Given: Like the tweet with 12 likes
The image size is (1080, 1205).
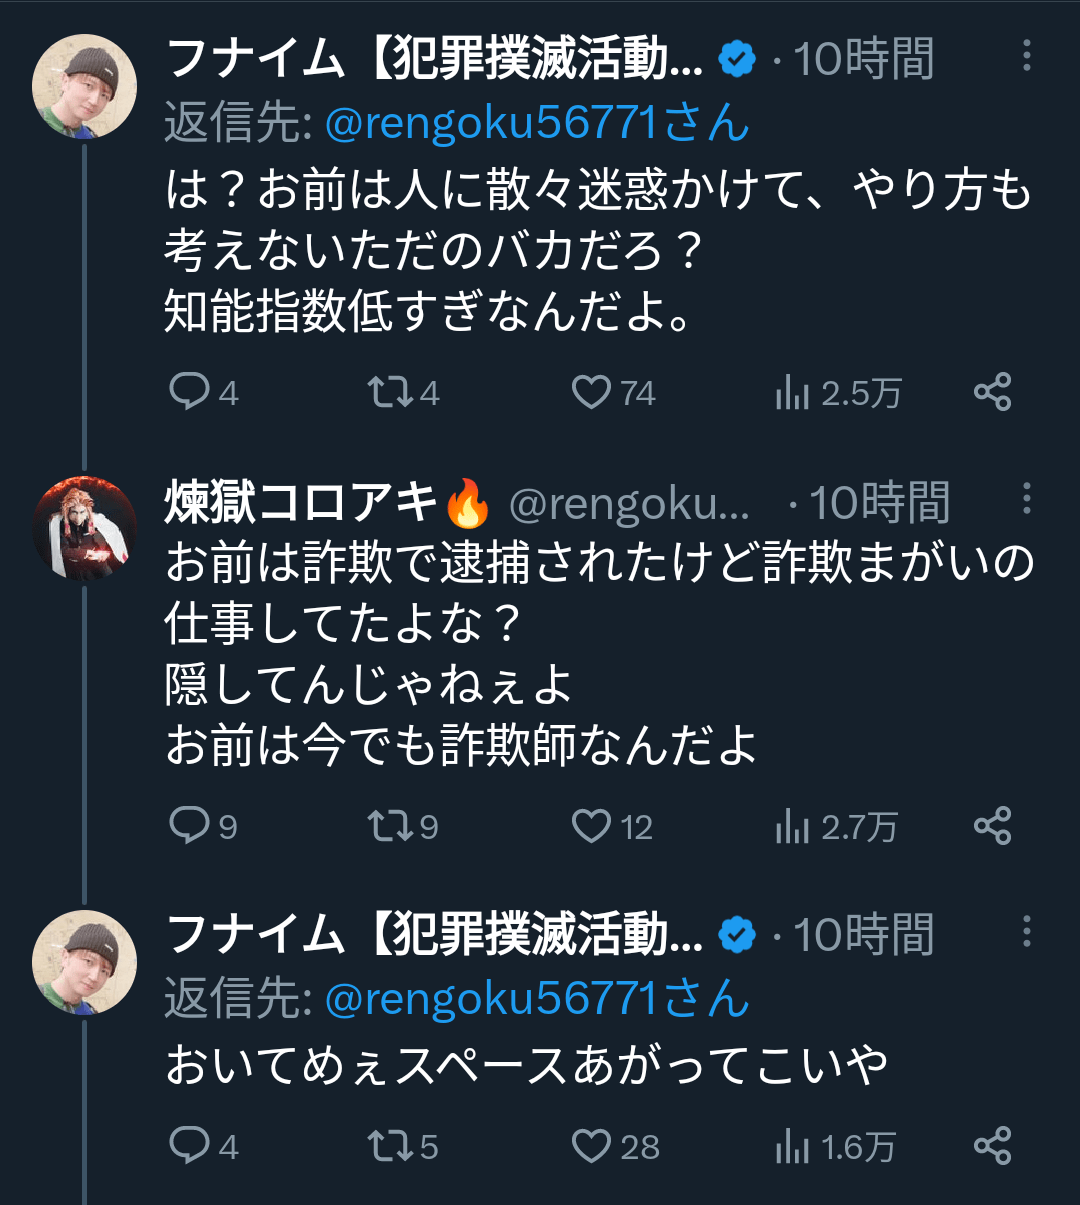Looking at the screenshot, I should click(591, 826).
